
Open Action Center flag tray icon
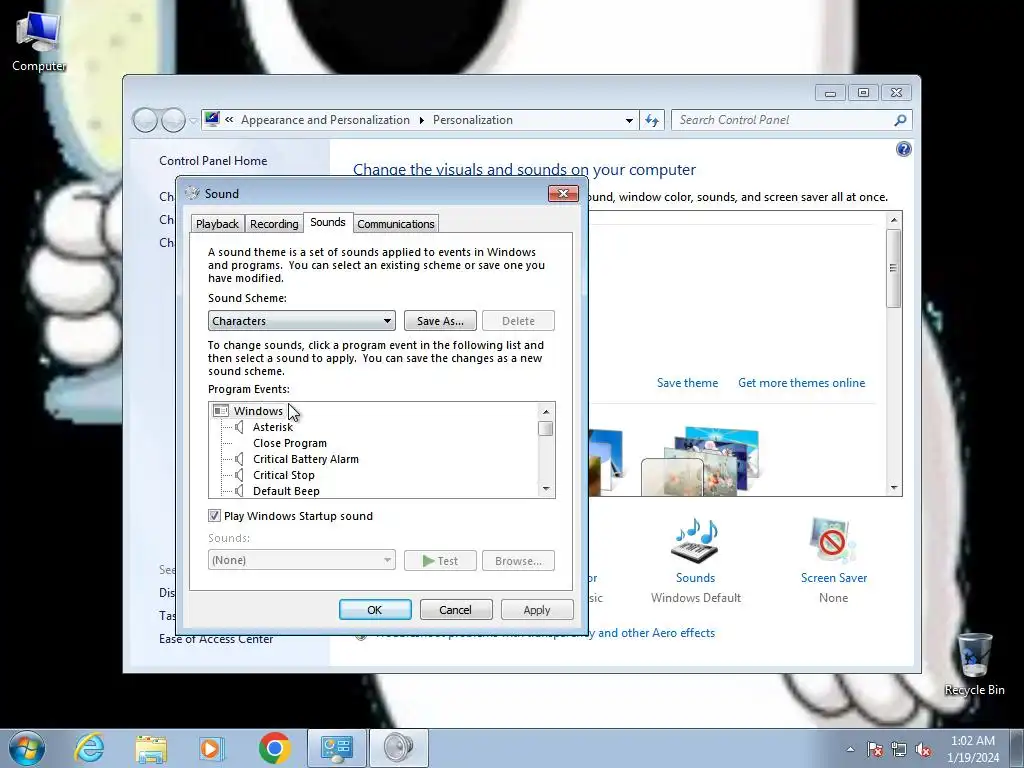point(875,750)
